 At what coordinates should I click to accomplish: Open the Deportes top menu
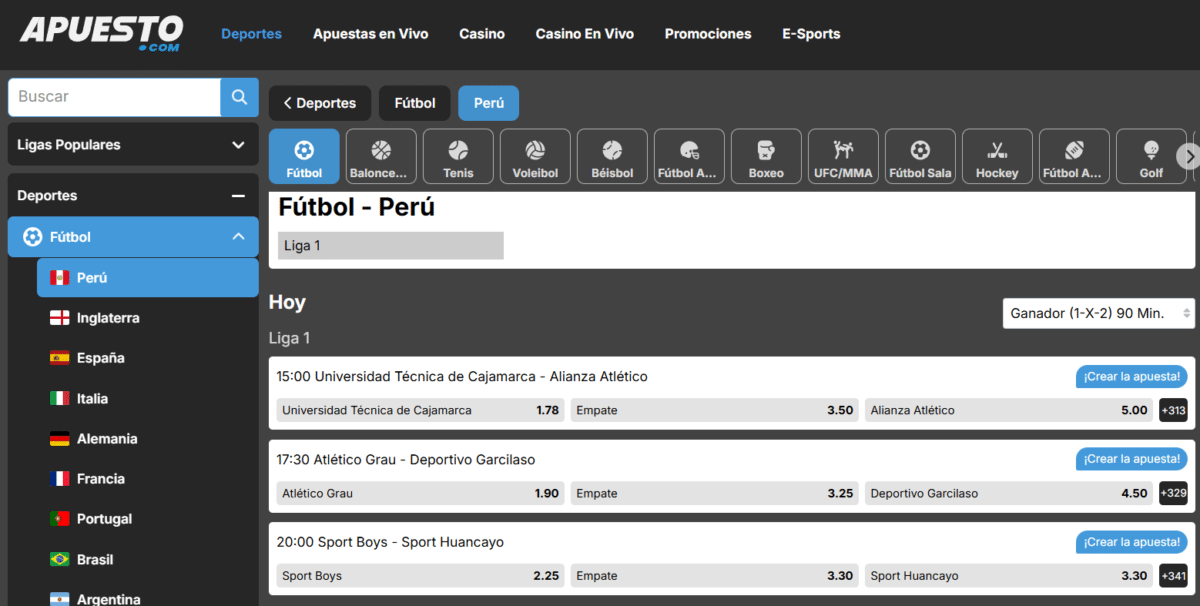coord(251,34)
